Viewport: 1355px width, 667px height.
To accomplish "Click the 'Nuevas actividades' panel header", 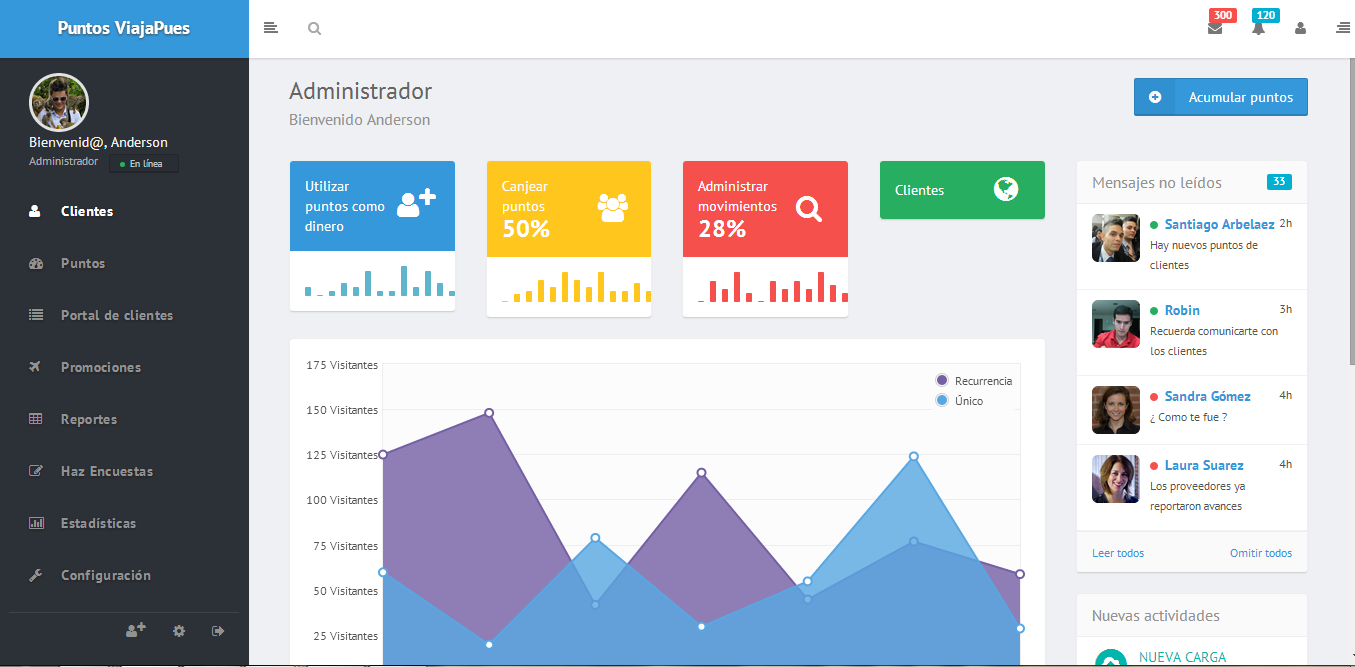I will (x=1192, y=615).
